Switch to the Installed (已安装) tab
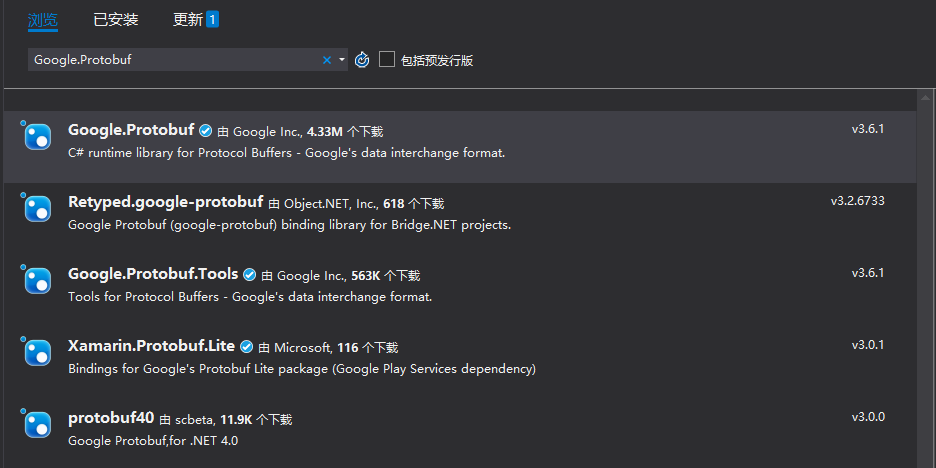The image size is (936, 468). point(116,20)
